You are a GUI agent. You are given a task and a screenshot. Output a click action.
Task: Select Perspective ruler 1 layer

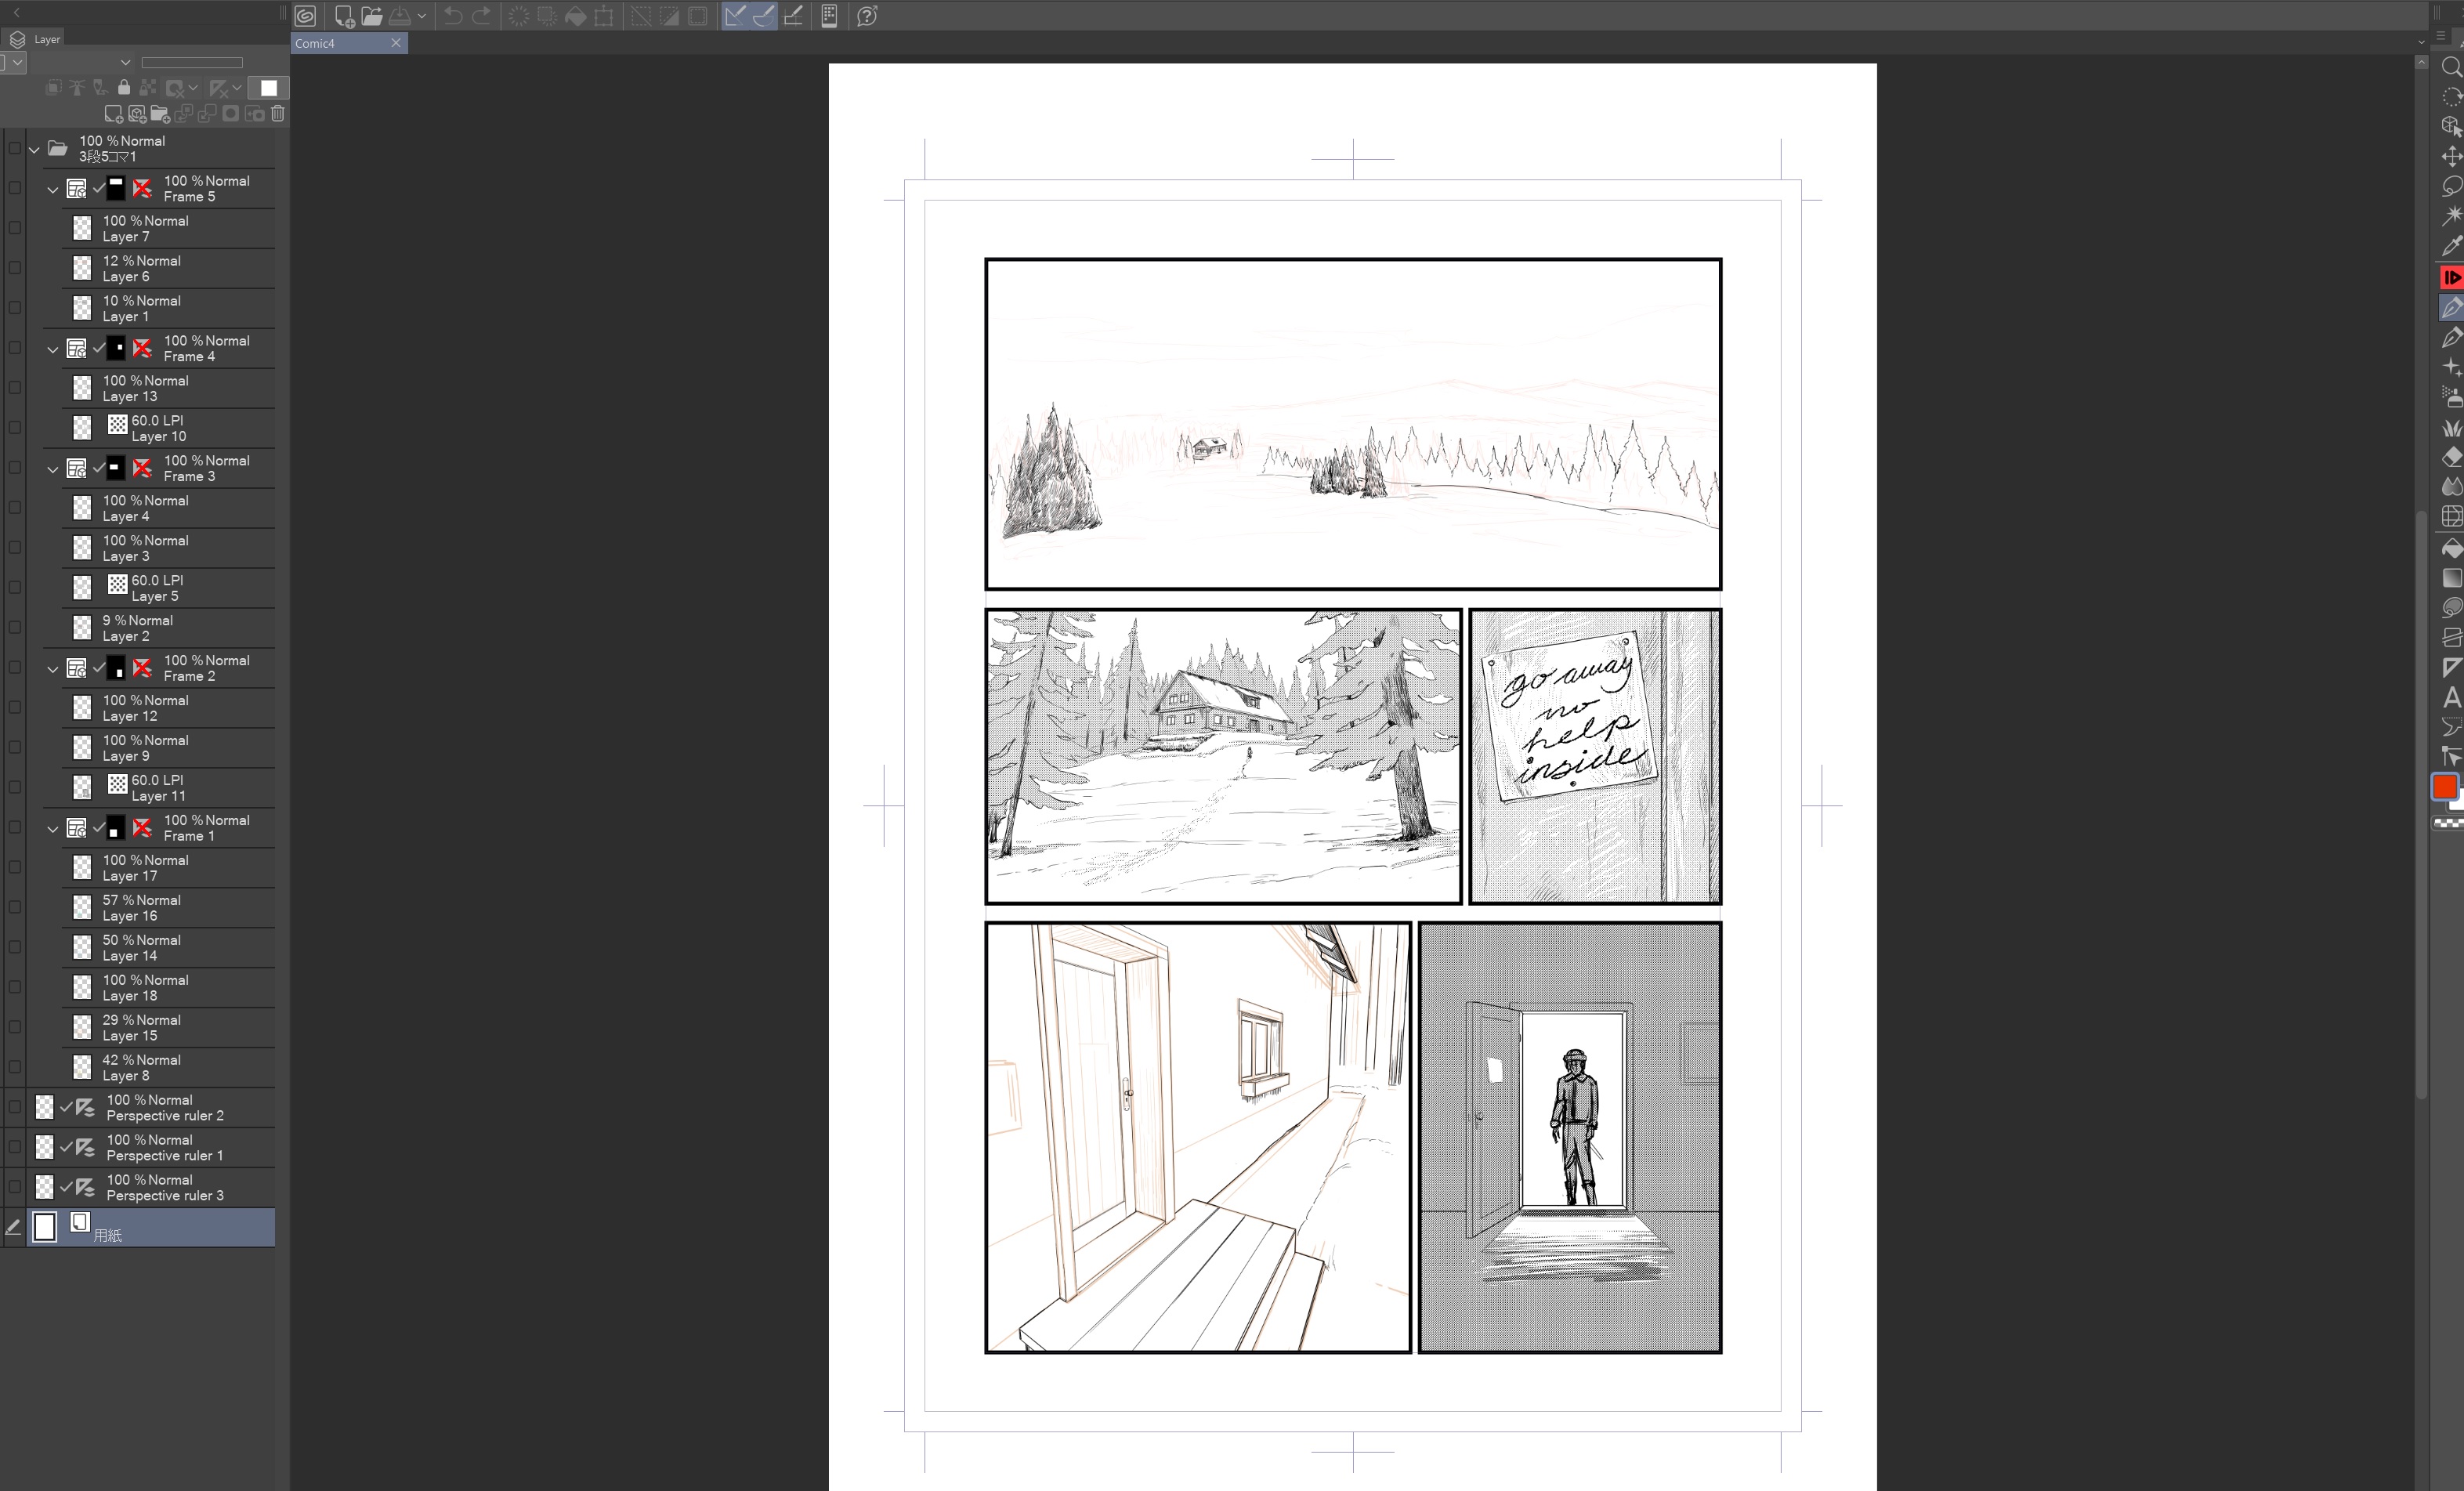click(151, 1147)
